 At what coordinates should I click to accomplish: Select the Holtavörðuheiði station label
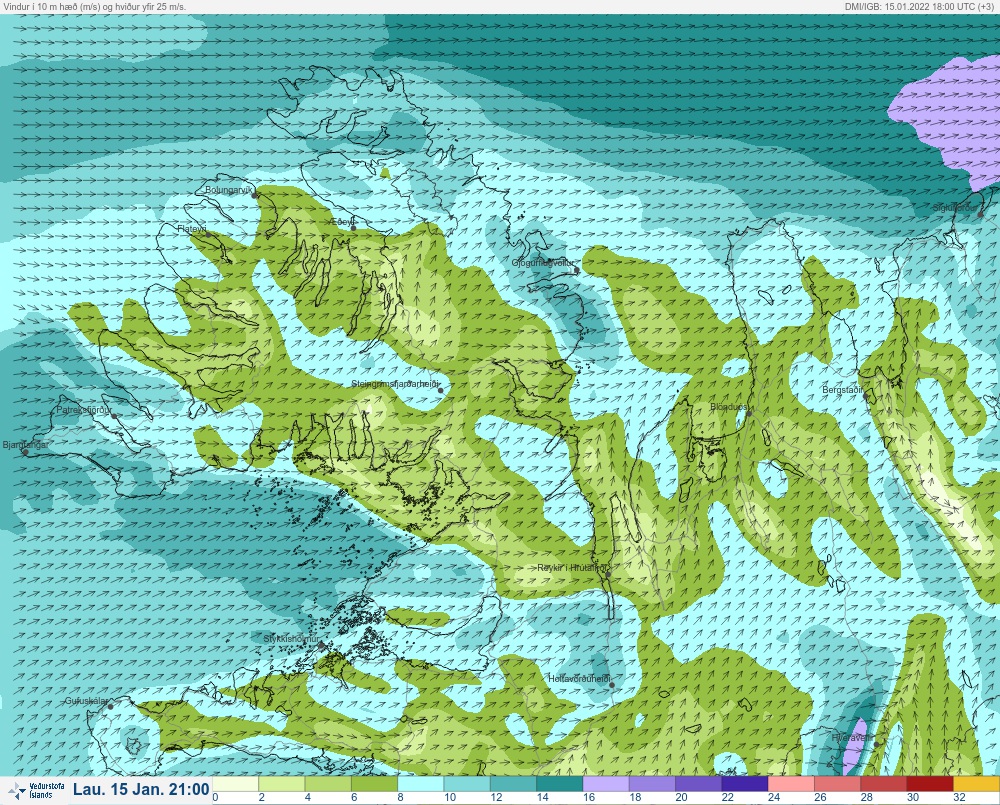[580, 679]
